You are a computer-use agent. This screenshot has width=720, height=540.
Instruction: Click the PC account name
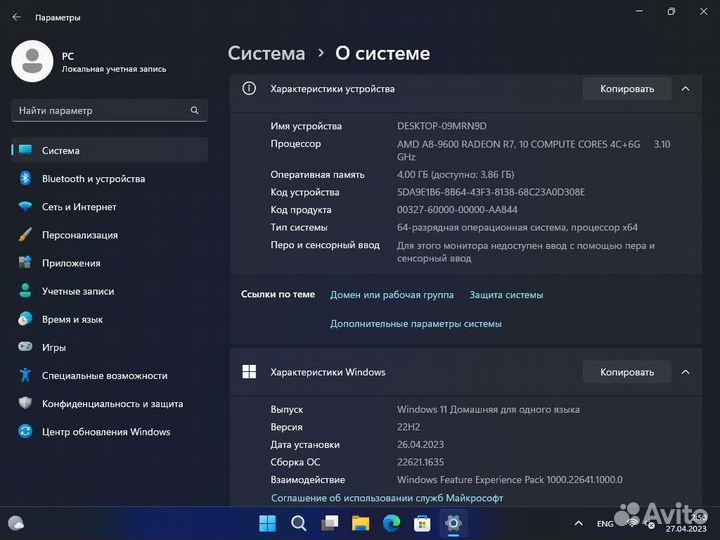[68, 56]
